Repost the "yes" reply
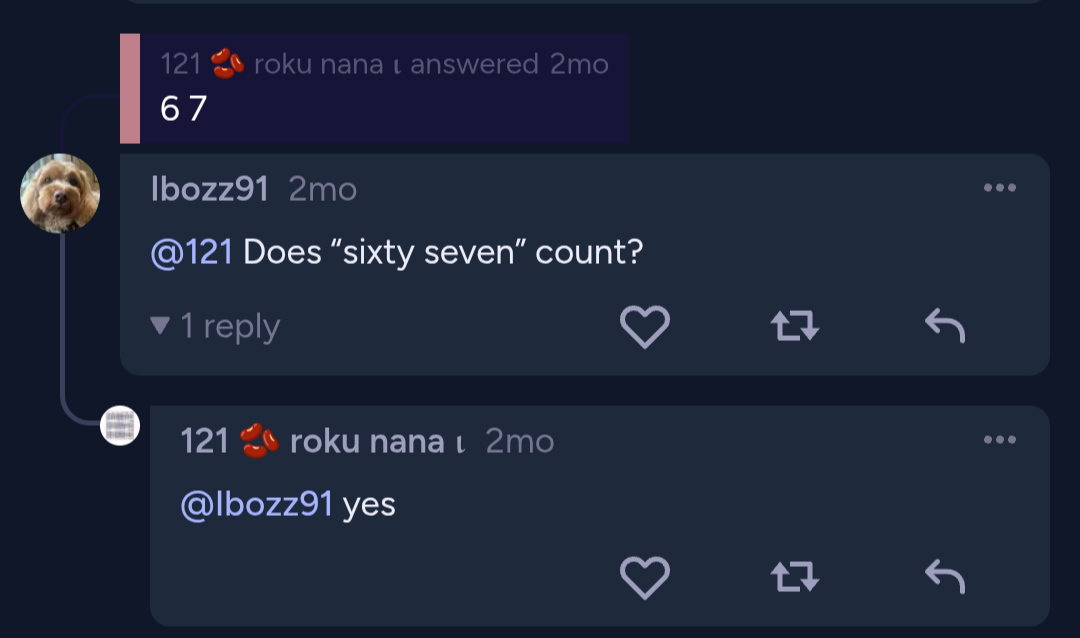Viewport: 1080px width, 638px height. pyautogui.click(x=795, y=577)
